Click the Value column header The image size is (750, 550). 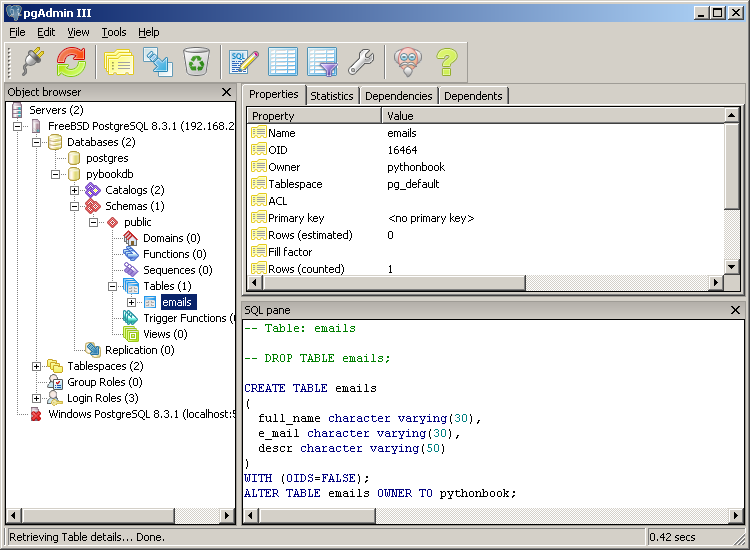tap(553, 116)
